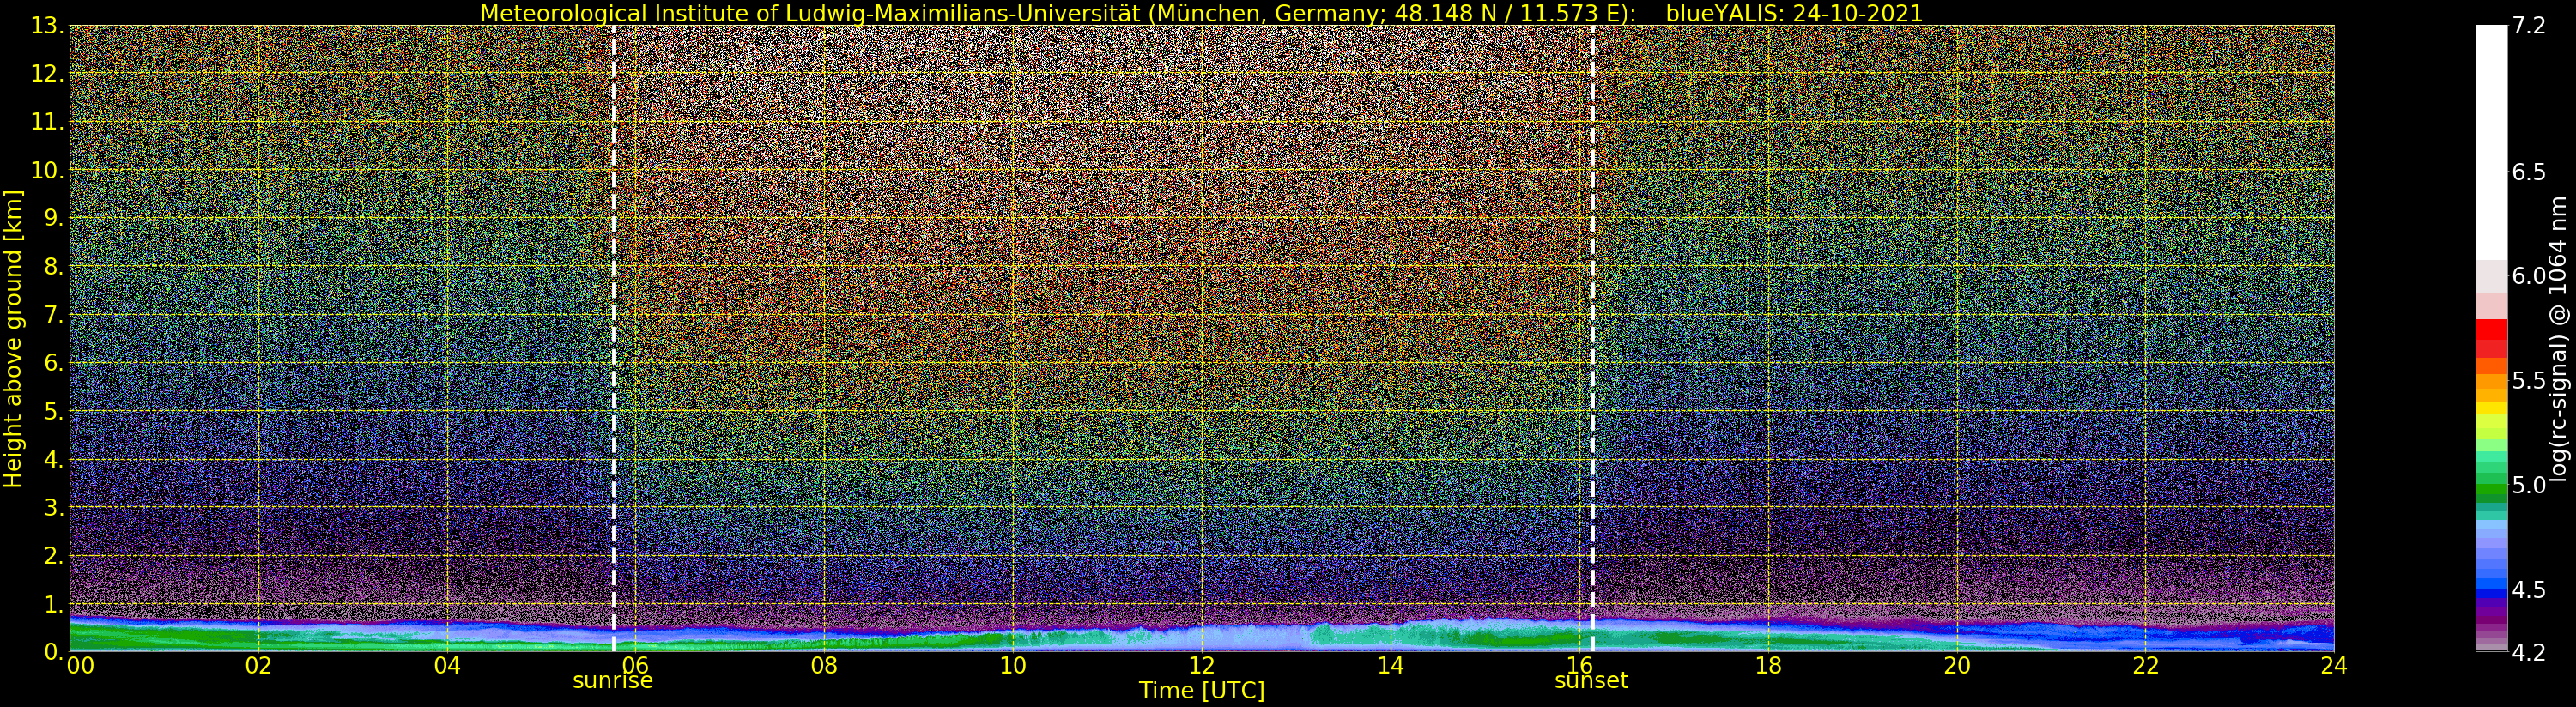
Task: Click the height axis tick '6.'
Action: [53, 362]
